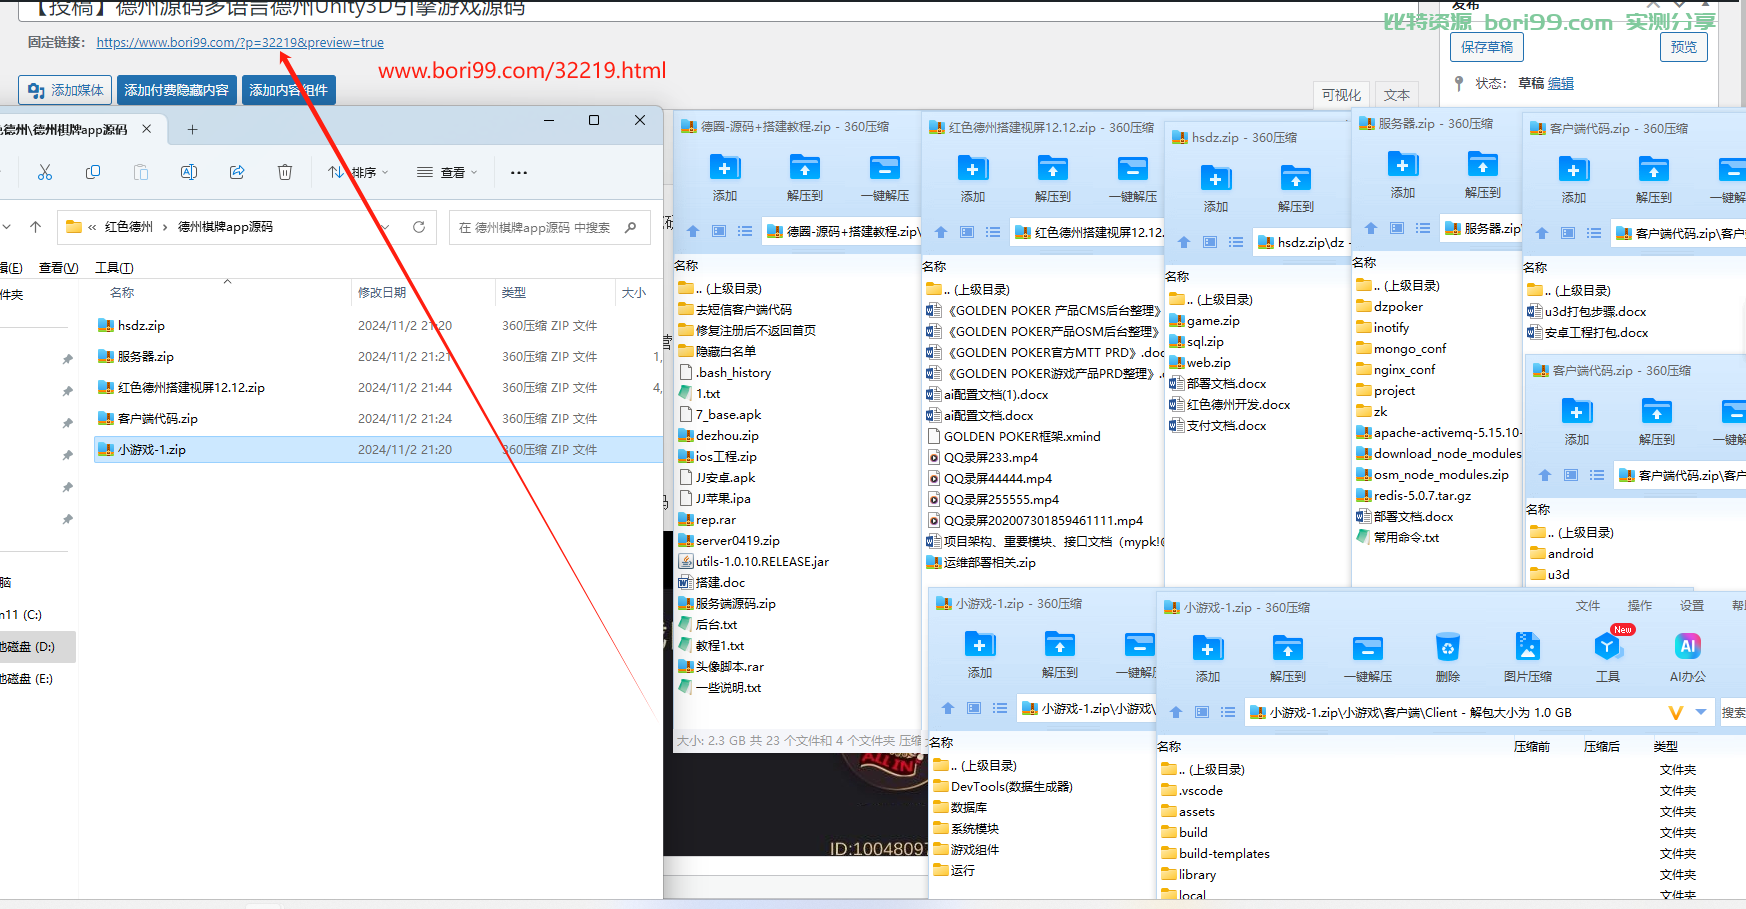Open a new File Explorer tab with plus
This screenshot has width=1746, height=909.
click(x=193, y=129)
